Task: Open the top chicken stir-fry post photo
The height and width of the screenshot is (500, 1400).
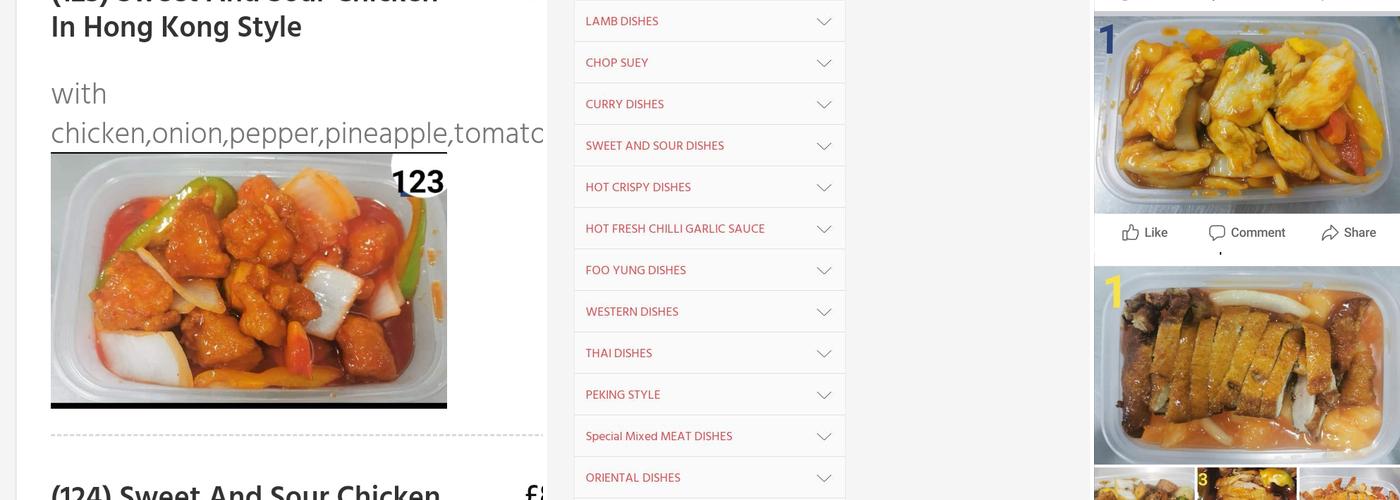Action: pyautogui.click(x=1246, y=115)
